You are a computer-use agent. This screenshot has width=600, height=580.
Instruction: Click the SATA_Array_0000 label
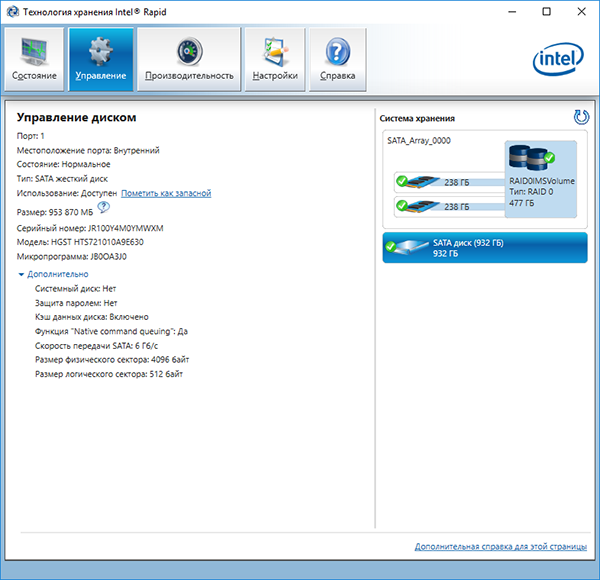(x=419, y=141)
